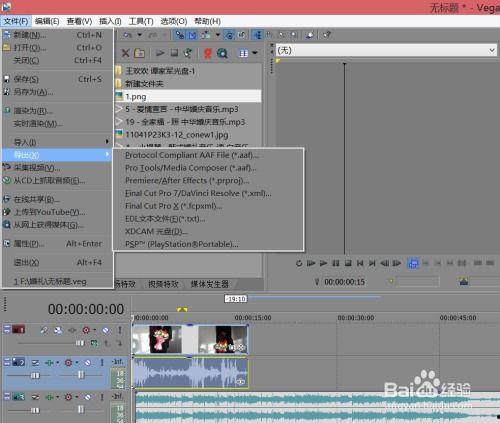Open automation dropdown arrow on audio track 2
500x423 pixels.
77,363
